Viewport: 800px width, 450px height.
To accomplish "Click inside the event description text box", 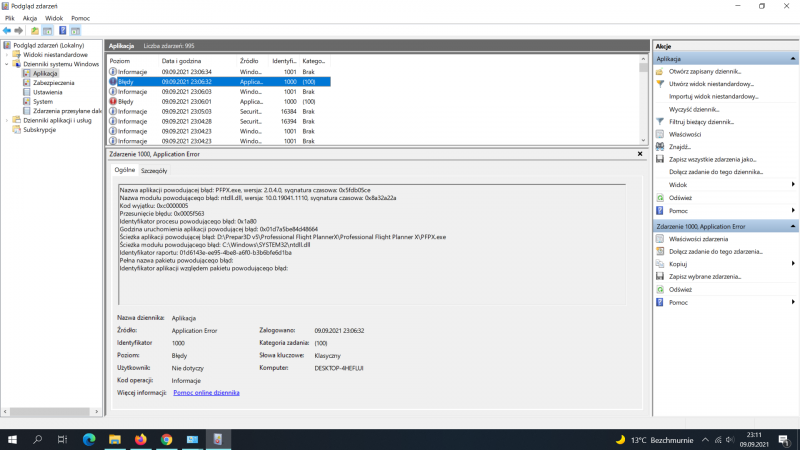I will [x=371, y=244].
